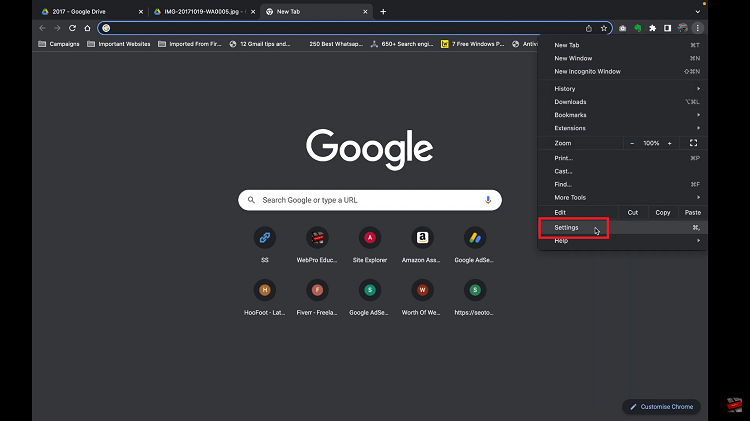
Task: Open the Important Websites bookmark folder
Action: point(119,44)
